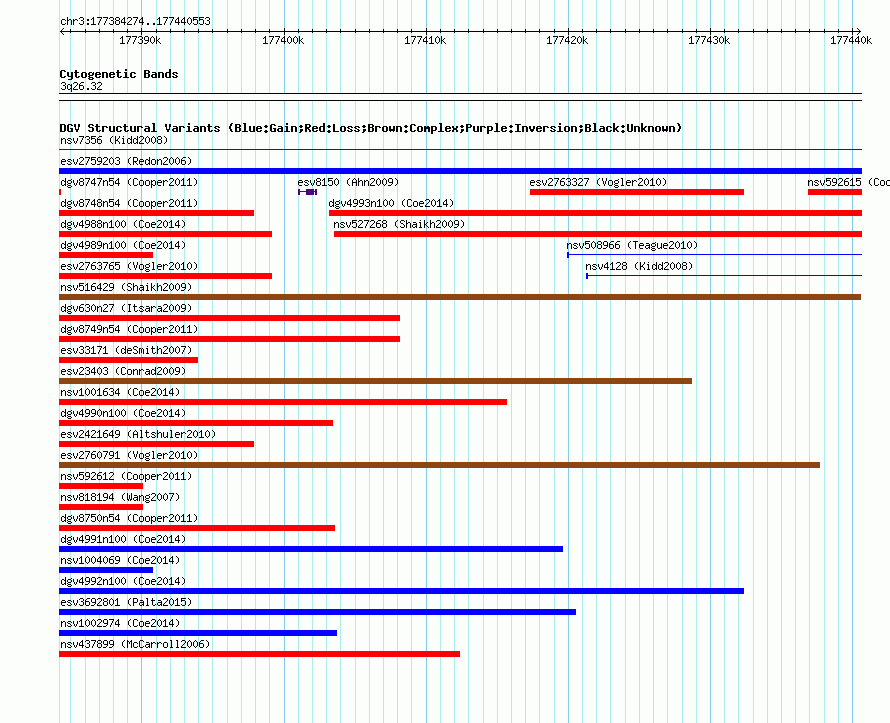
Task: Select the esv2760791 brown complex bar
Action: (x=439, y=465)
